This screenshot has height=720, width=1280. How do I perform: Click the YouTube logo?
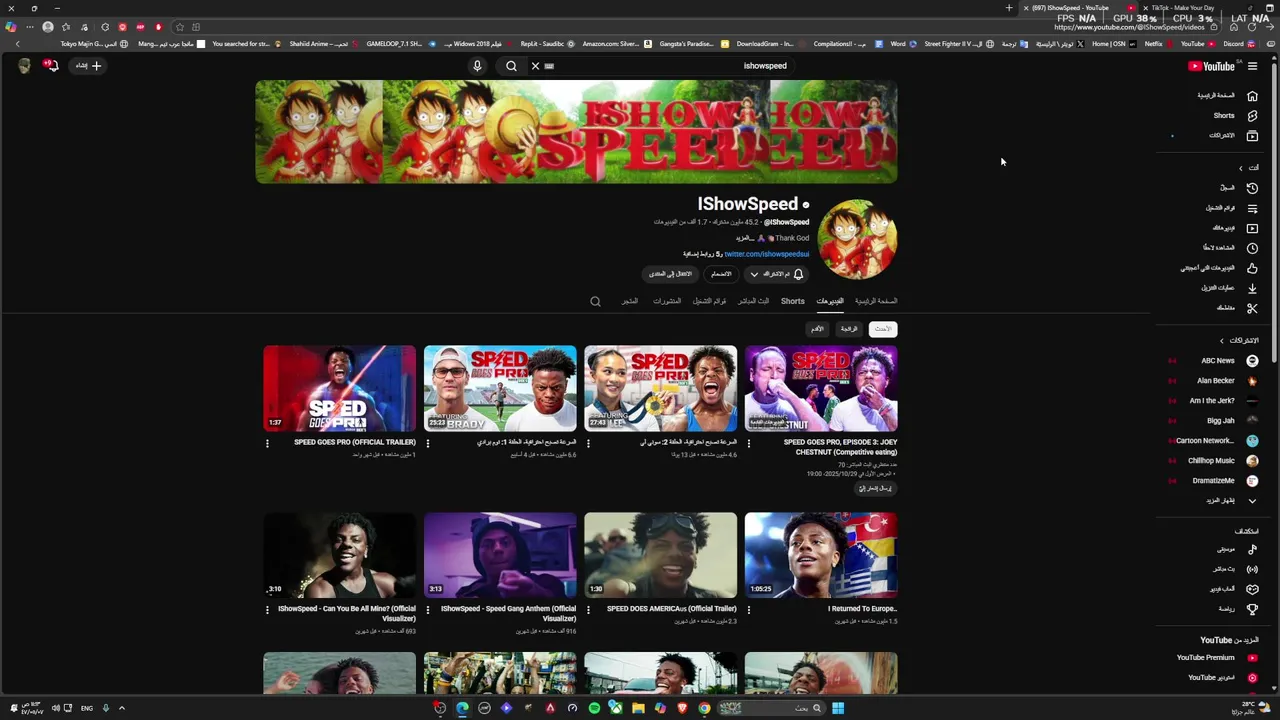tap(1211, 67)
